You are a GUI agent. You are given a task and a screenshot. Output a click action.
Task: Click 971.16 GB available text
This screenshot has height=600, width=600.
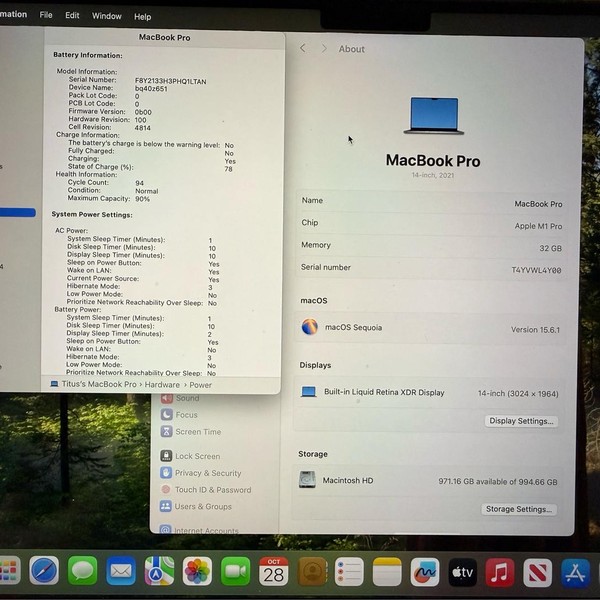pos(498,482)
